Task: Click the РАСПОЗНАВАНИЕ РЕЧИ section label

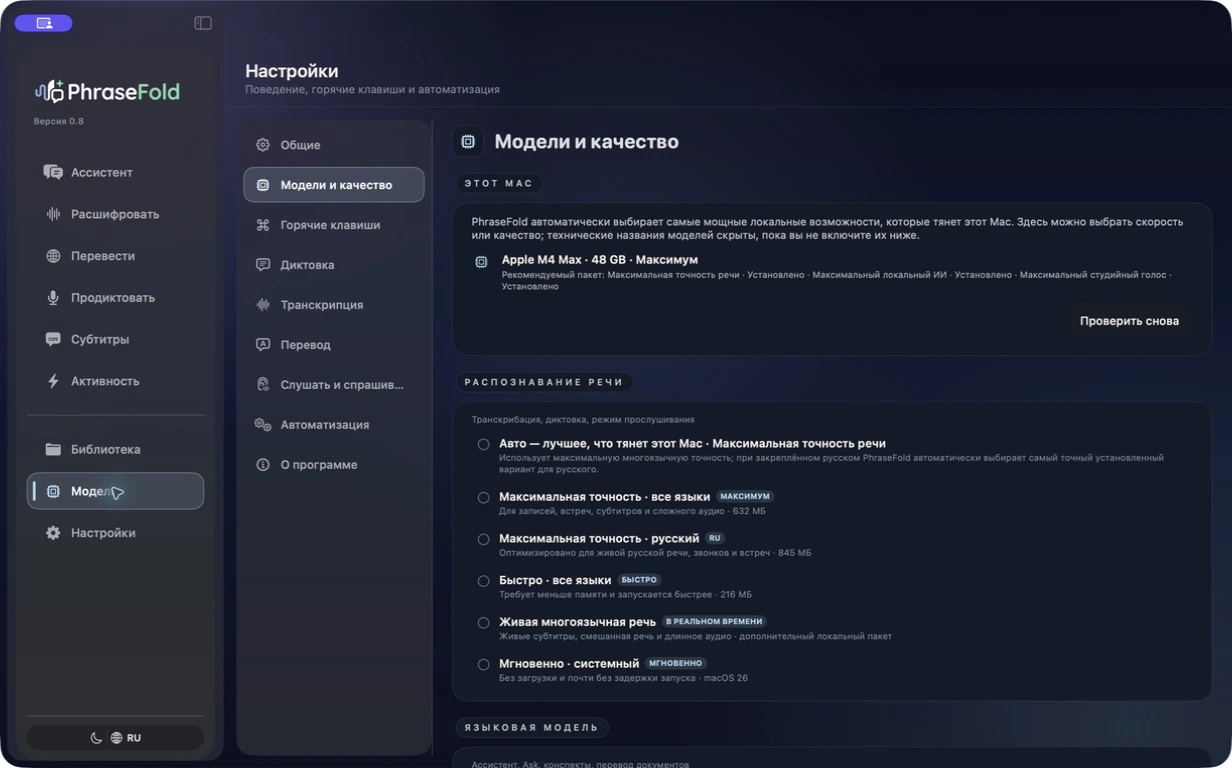Action: click(x=544, y=382)
